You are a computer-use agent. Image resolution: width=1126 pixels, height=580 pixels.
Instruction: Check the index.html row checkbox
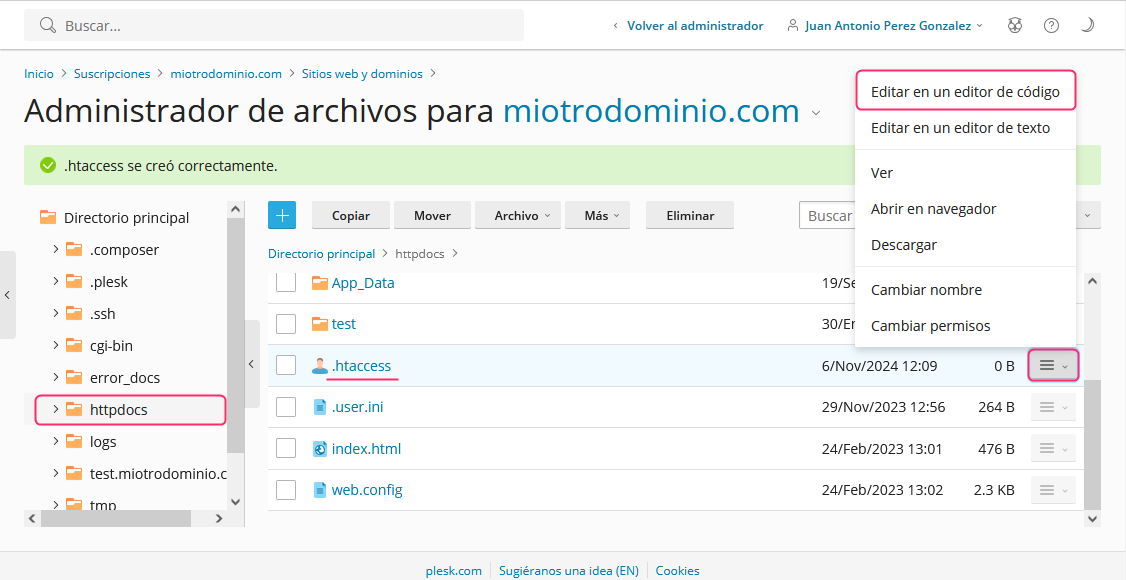click(286, 449)
